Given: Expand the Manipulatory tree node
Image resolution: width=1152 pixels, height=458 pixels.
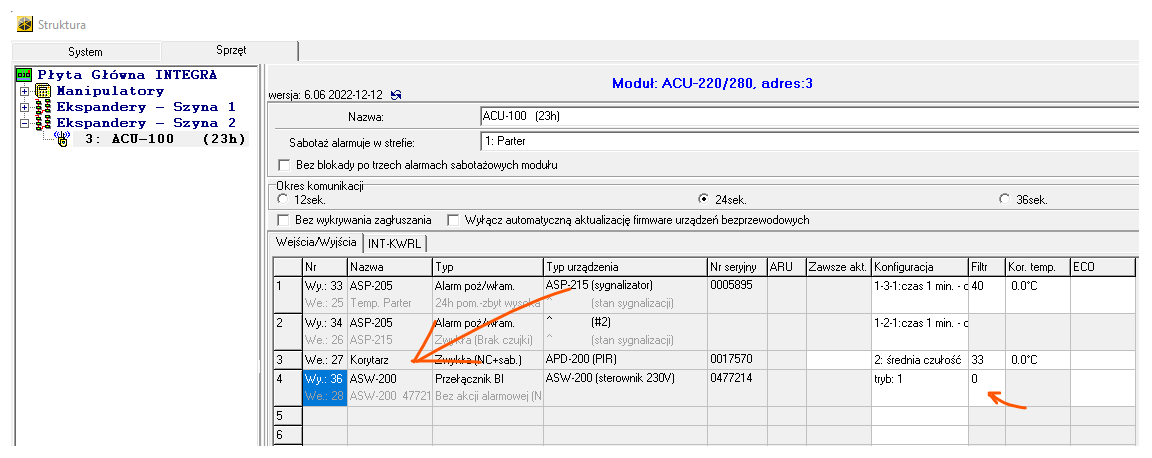Looking at the screenshot, I should tap(24, 91).
